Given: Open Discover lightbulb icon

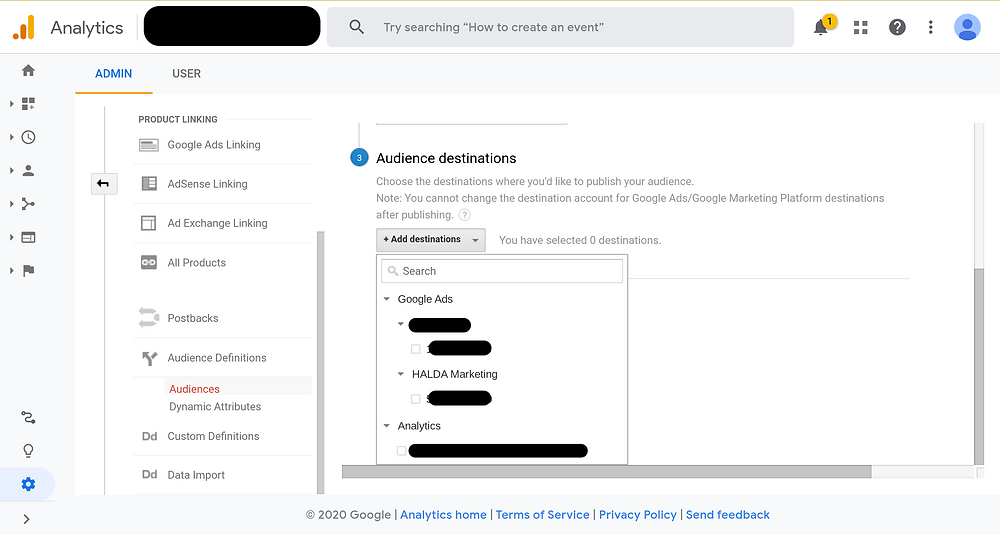Looking at the screenshot, I should 28,451.
